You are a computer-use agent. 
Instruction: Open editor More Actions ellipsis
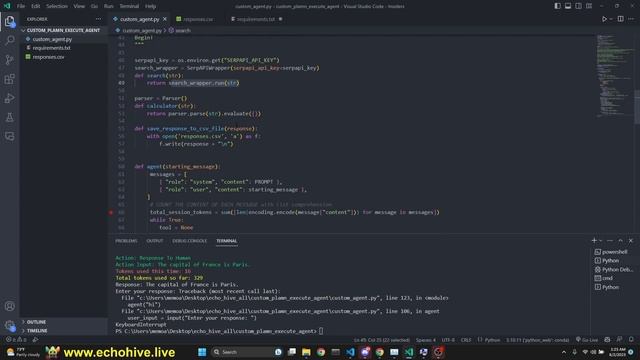(631, 19)
